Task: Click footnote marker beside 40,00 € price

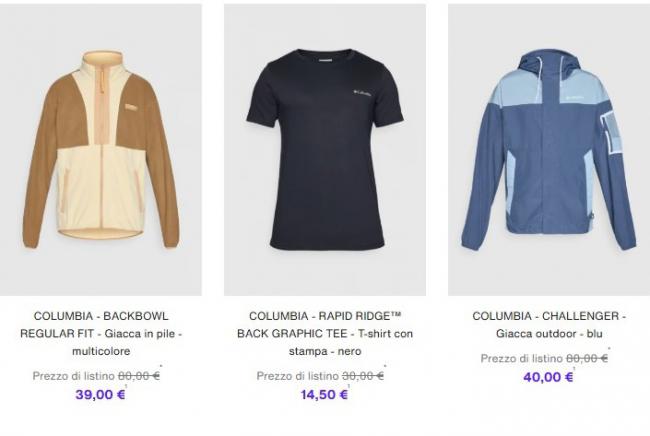Action: click(x=574, y=368)
